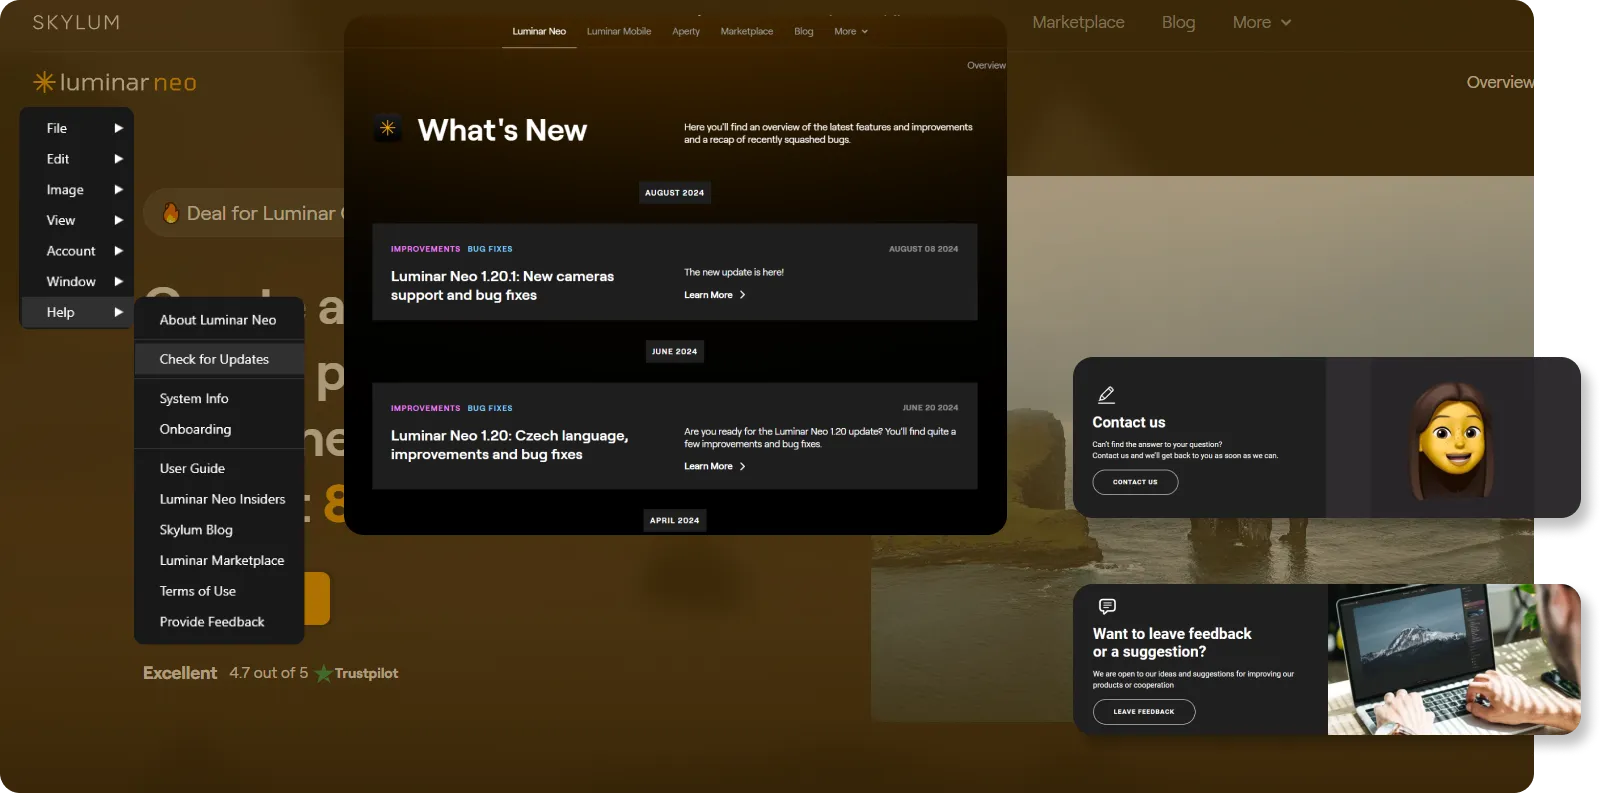
Task: Open the View menu
Action: pos(77,220)
